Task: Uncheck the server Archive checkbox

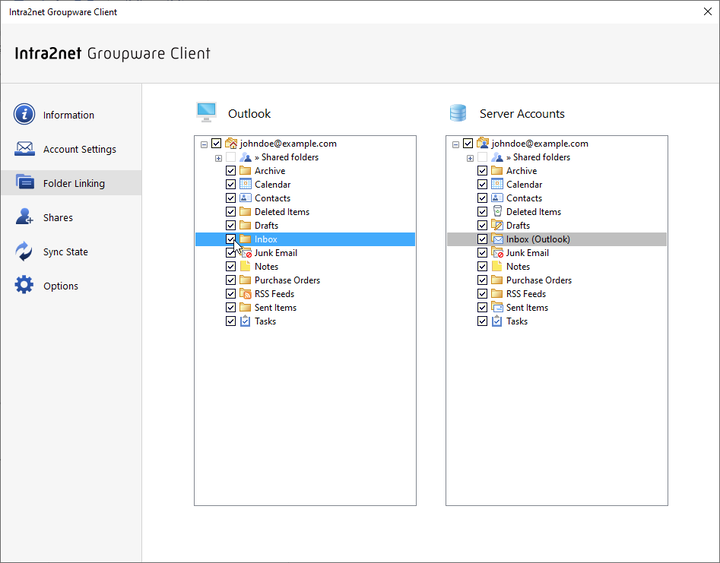Action: [482, 171]
